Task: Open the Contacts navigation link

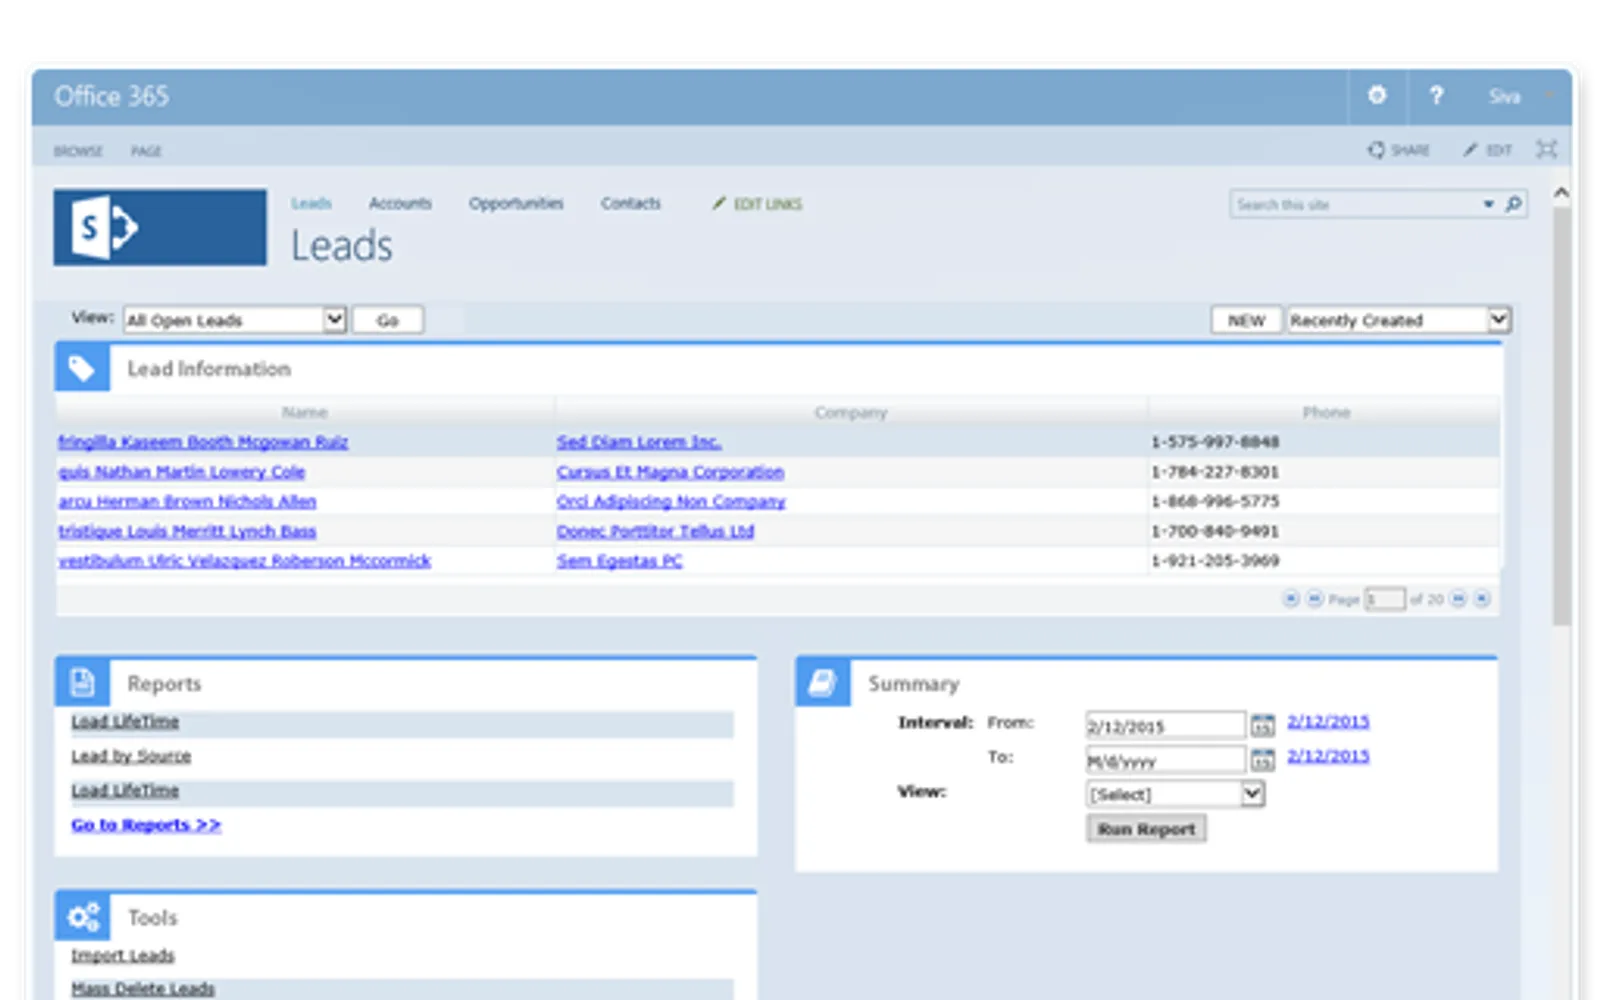Action: pos(631,203)
